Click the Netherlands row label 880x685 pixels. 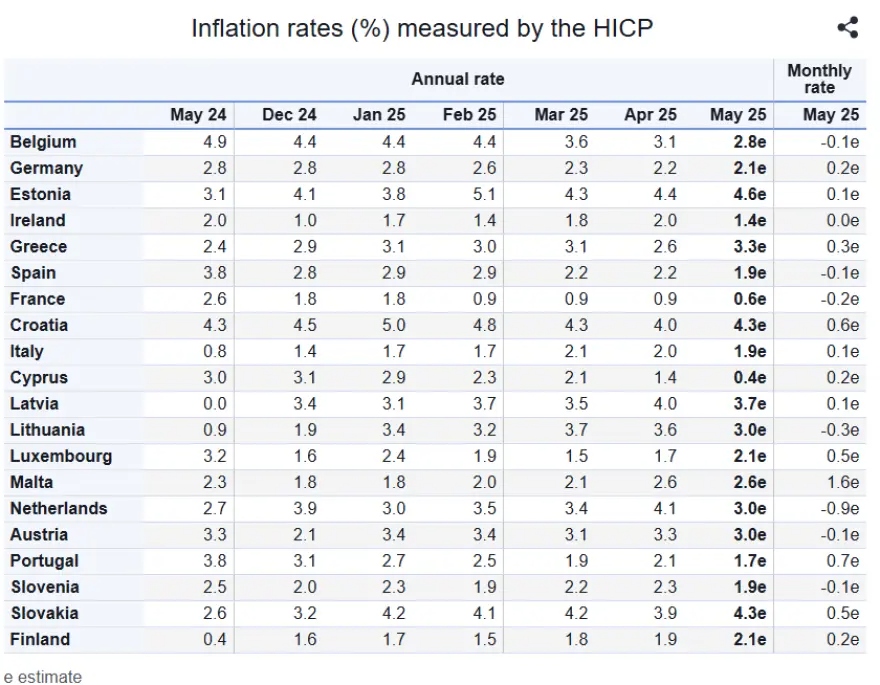pyautogui.click(x=59, y=509)
